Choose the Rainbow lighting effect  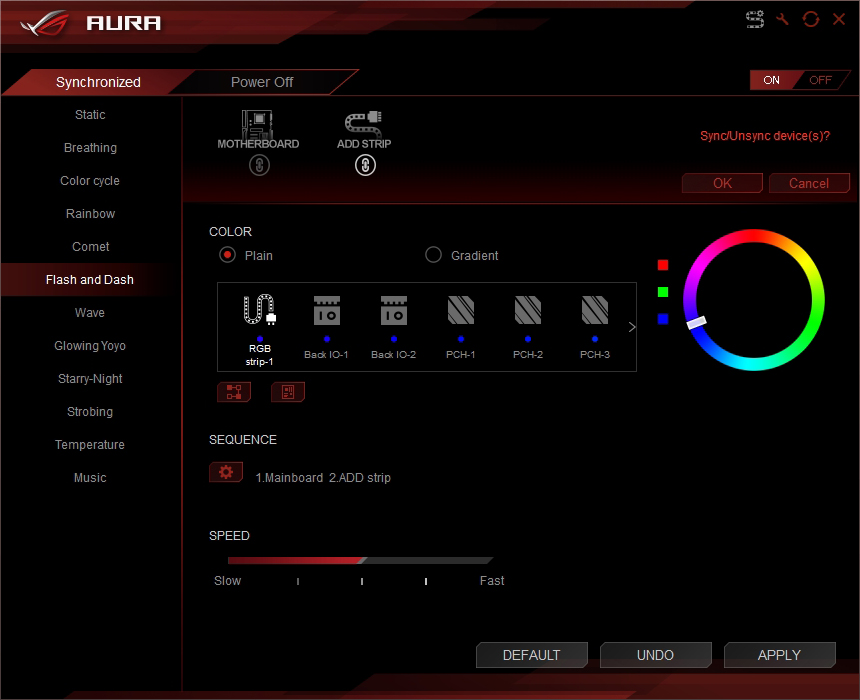click(x=90, y=214)
